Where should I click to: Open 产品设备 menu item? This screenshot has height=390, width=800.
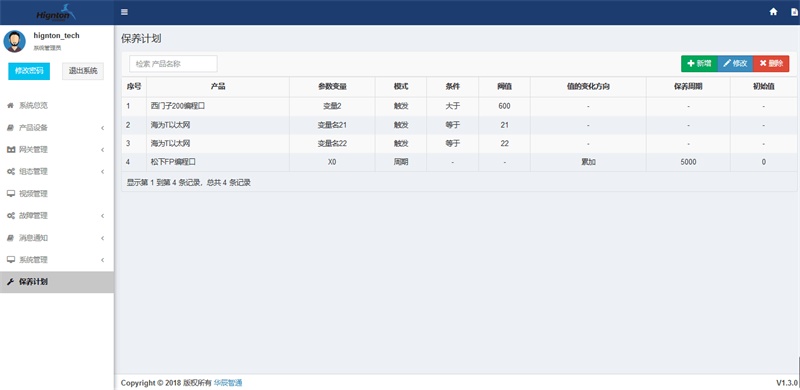[x=57, y=128]
